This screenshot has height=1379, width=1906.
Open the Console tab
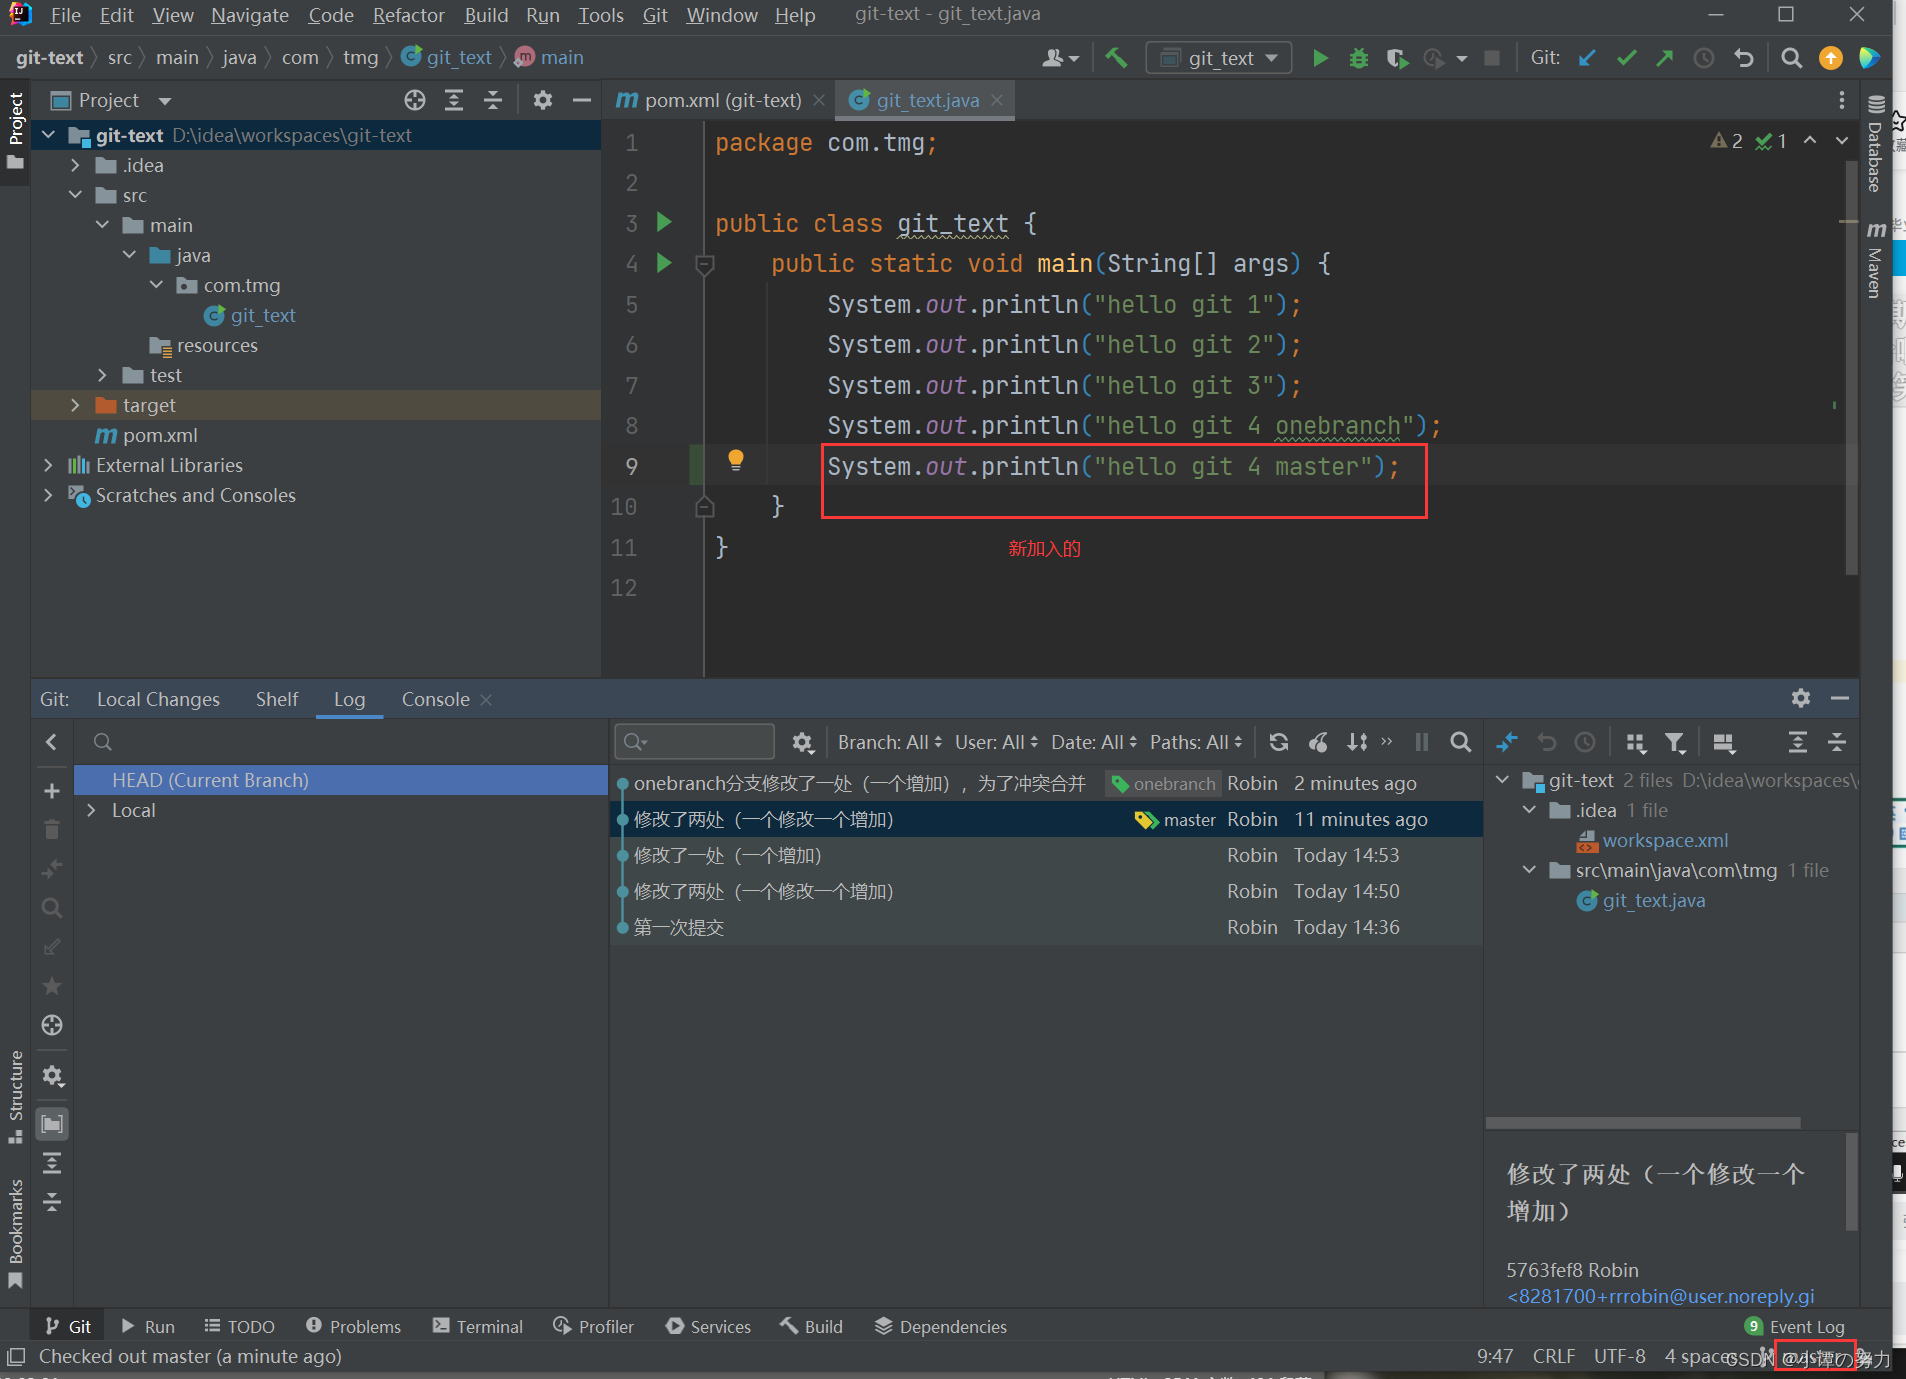click(x=435, y=699)
